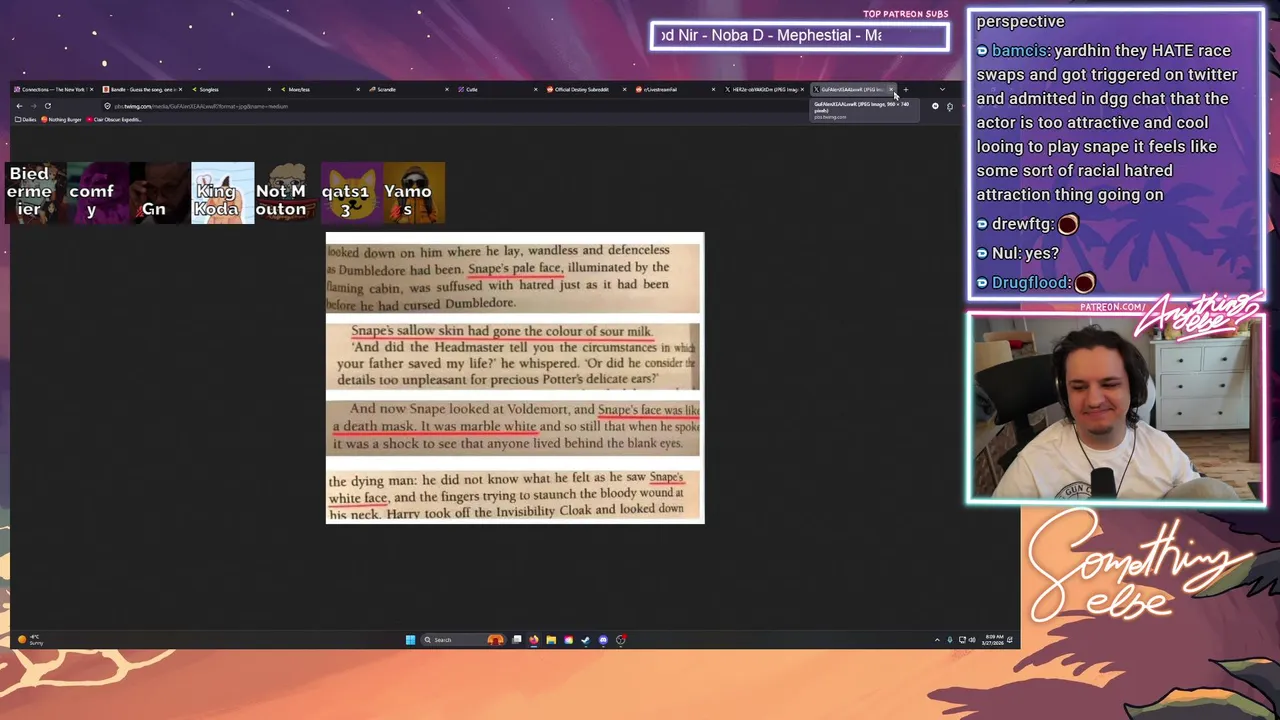The width and height of the screenshot is (1280, 720).
Task: Open the taskbar app with red badge
Action: 621,640
